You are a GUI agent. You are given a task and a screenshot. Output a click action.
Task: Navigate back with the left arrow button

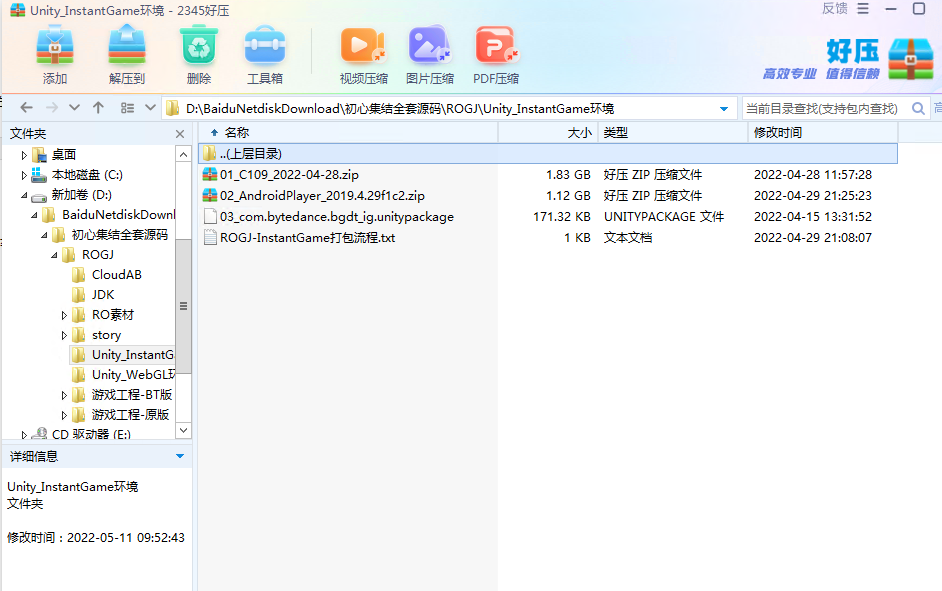pyautogui.click(x=27, y=108)
